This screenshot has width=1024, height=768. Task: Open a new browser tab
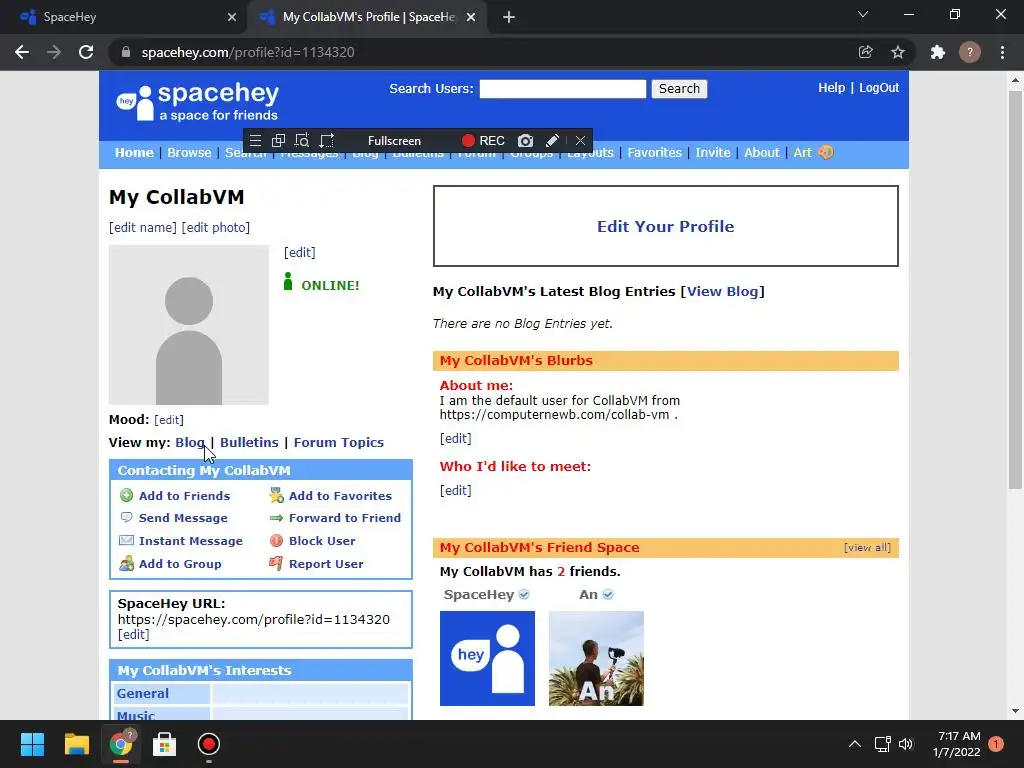pyautogui.click(x=509, y=17)
